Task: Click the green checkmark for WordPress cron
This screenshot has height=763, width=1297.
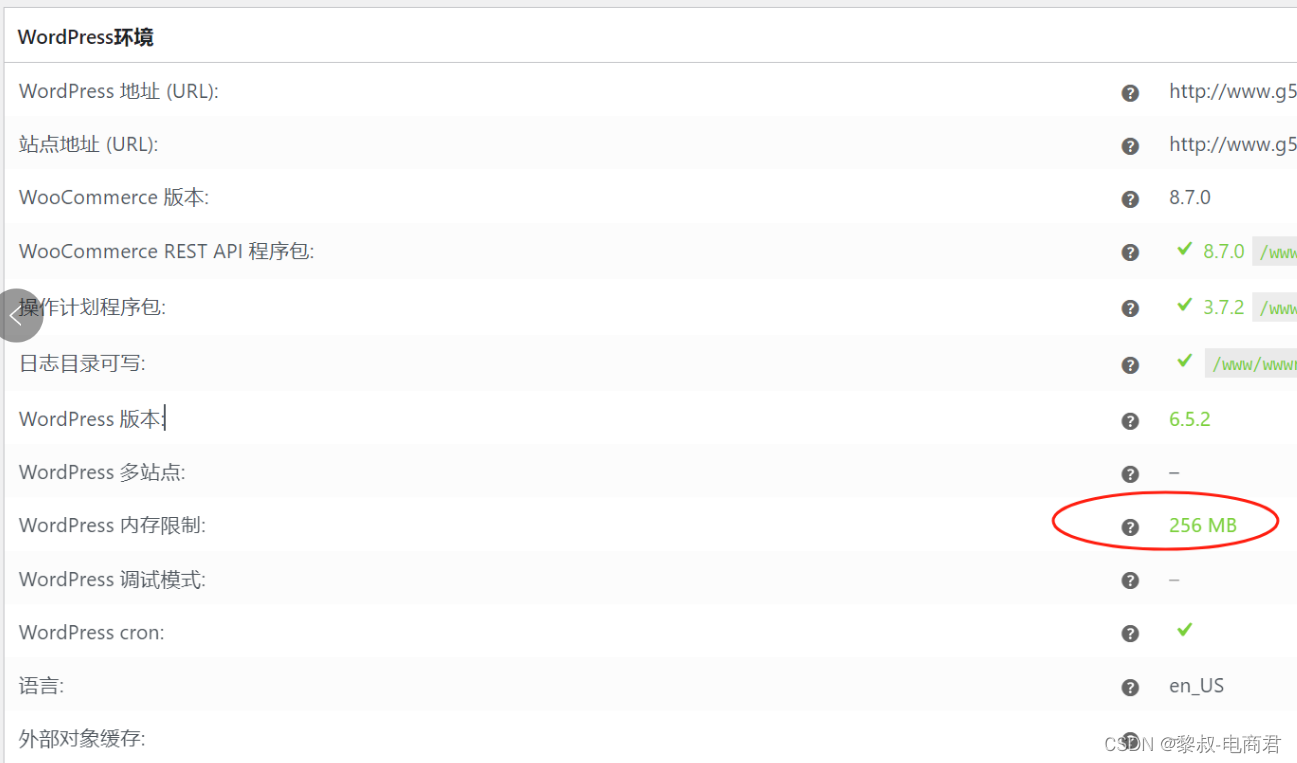Action: pos(1184,630)
